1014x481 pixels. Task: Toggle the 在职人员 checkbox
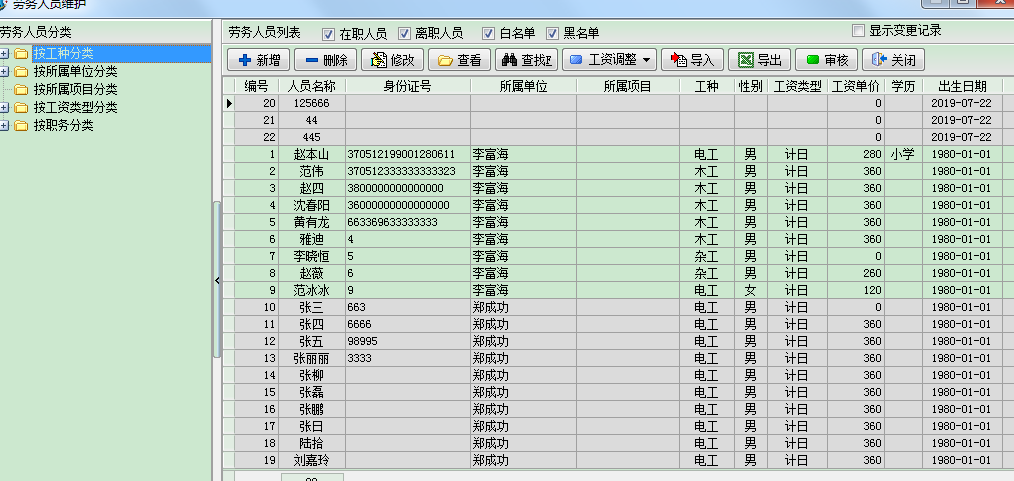click(x=329, y=34)
